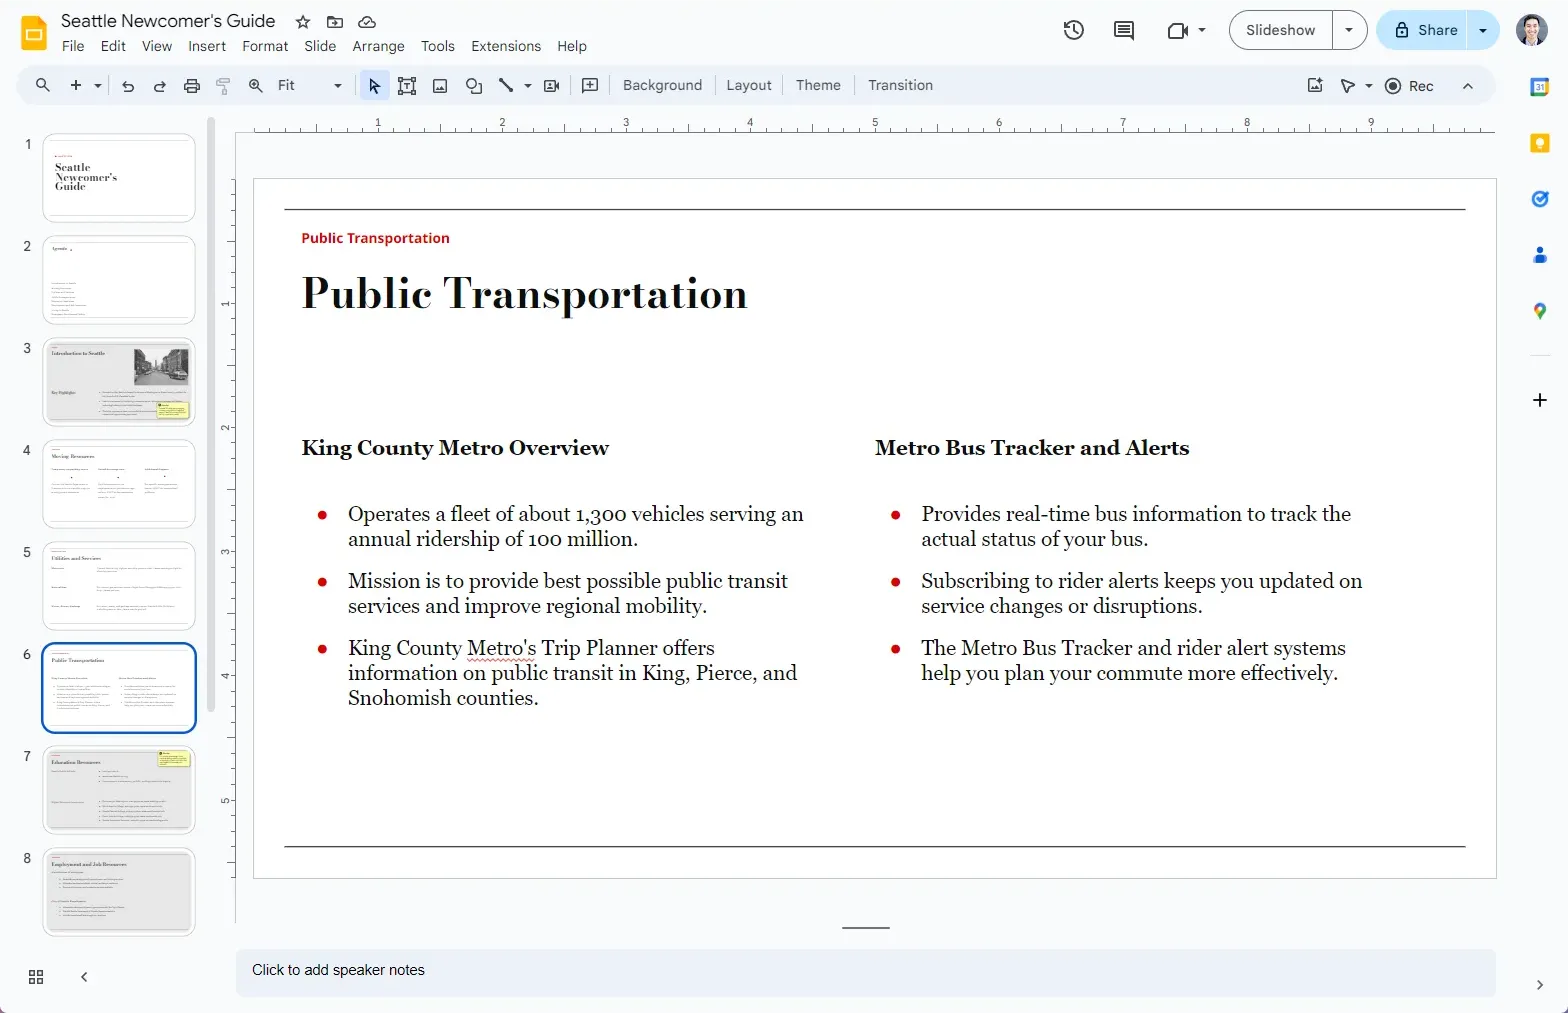1568x1013 pixels.
Task: Open the Google Maps side panel
Action: point(1540,311)
